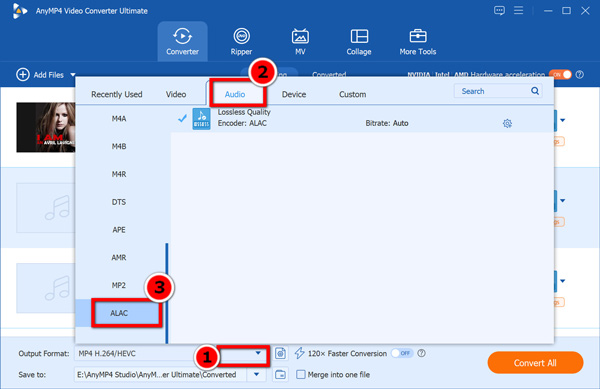Viewport: 600px width, 389px height.
Task: Click the format list scrollbar
Action: pyautogui.click(x=167, y=293)
